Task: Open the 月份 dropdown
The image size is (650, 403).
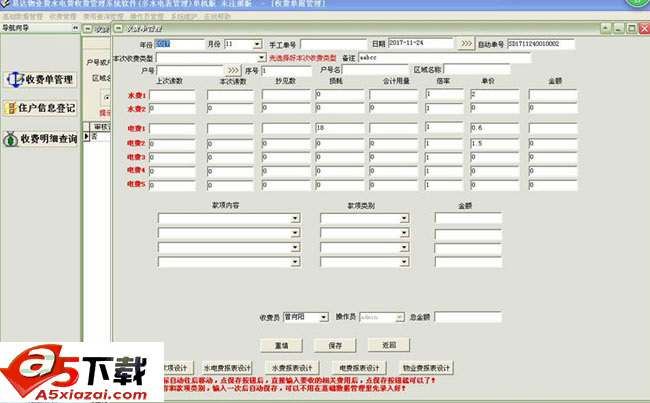Action: 257,44
